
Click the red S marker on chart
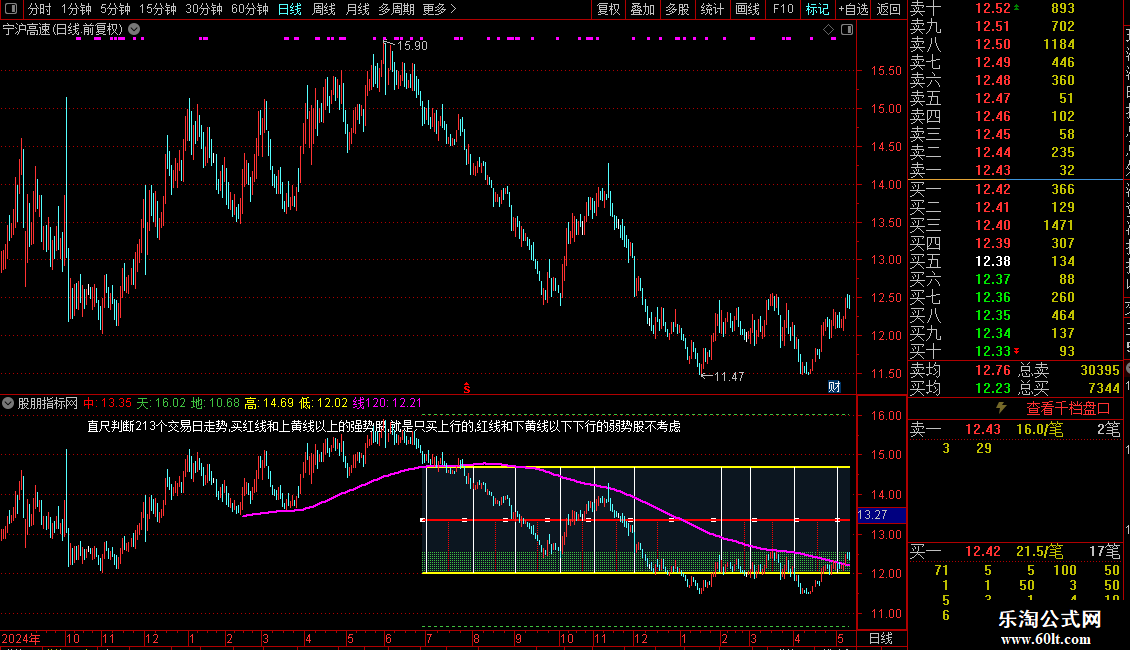pos(467,388)
